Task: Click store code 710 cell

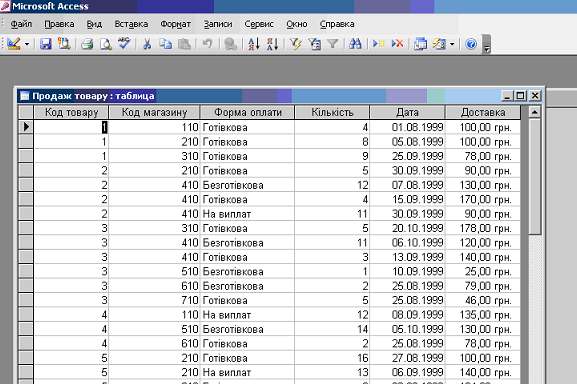Action: click(x=155, y=300)
